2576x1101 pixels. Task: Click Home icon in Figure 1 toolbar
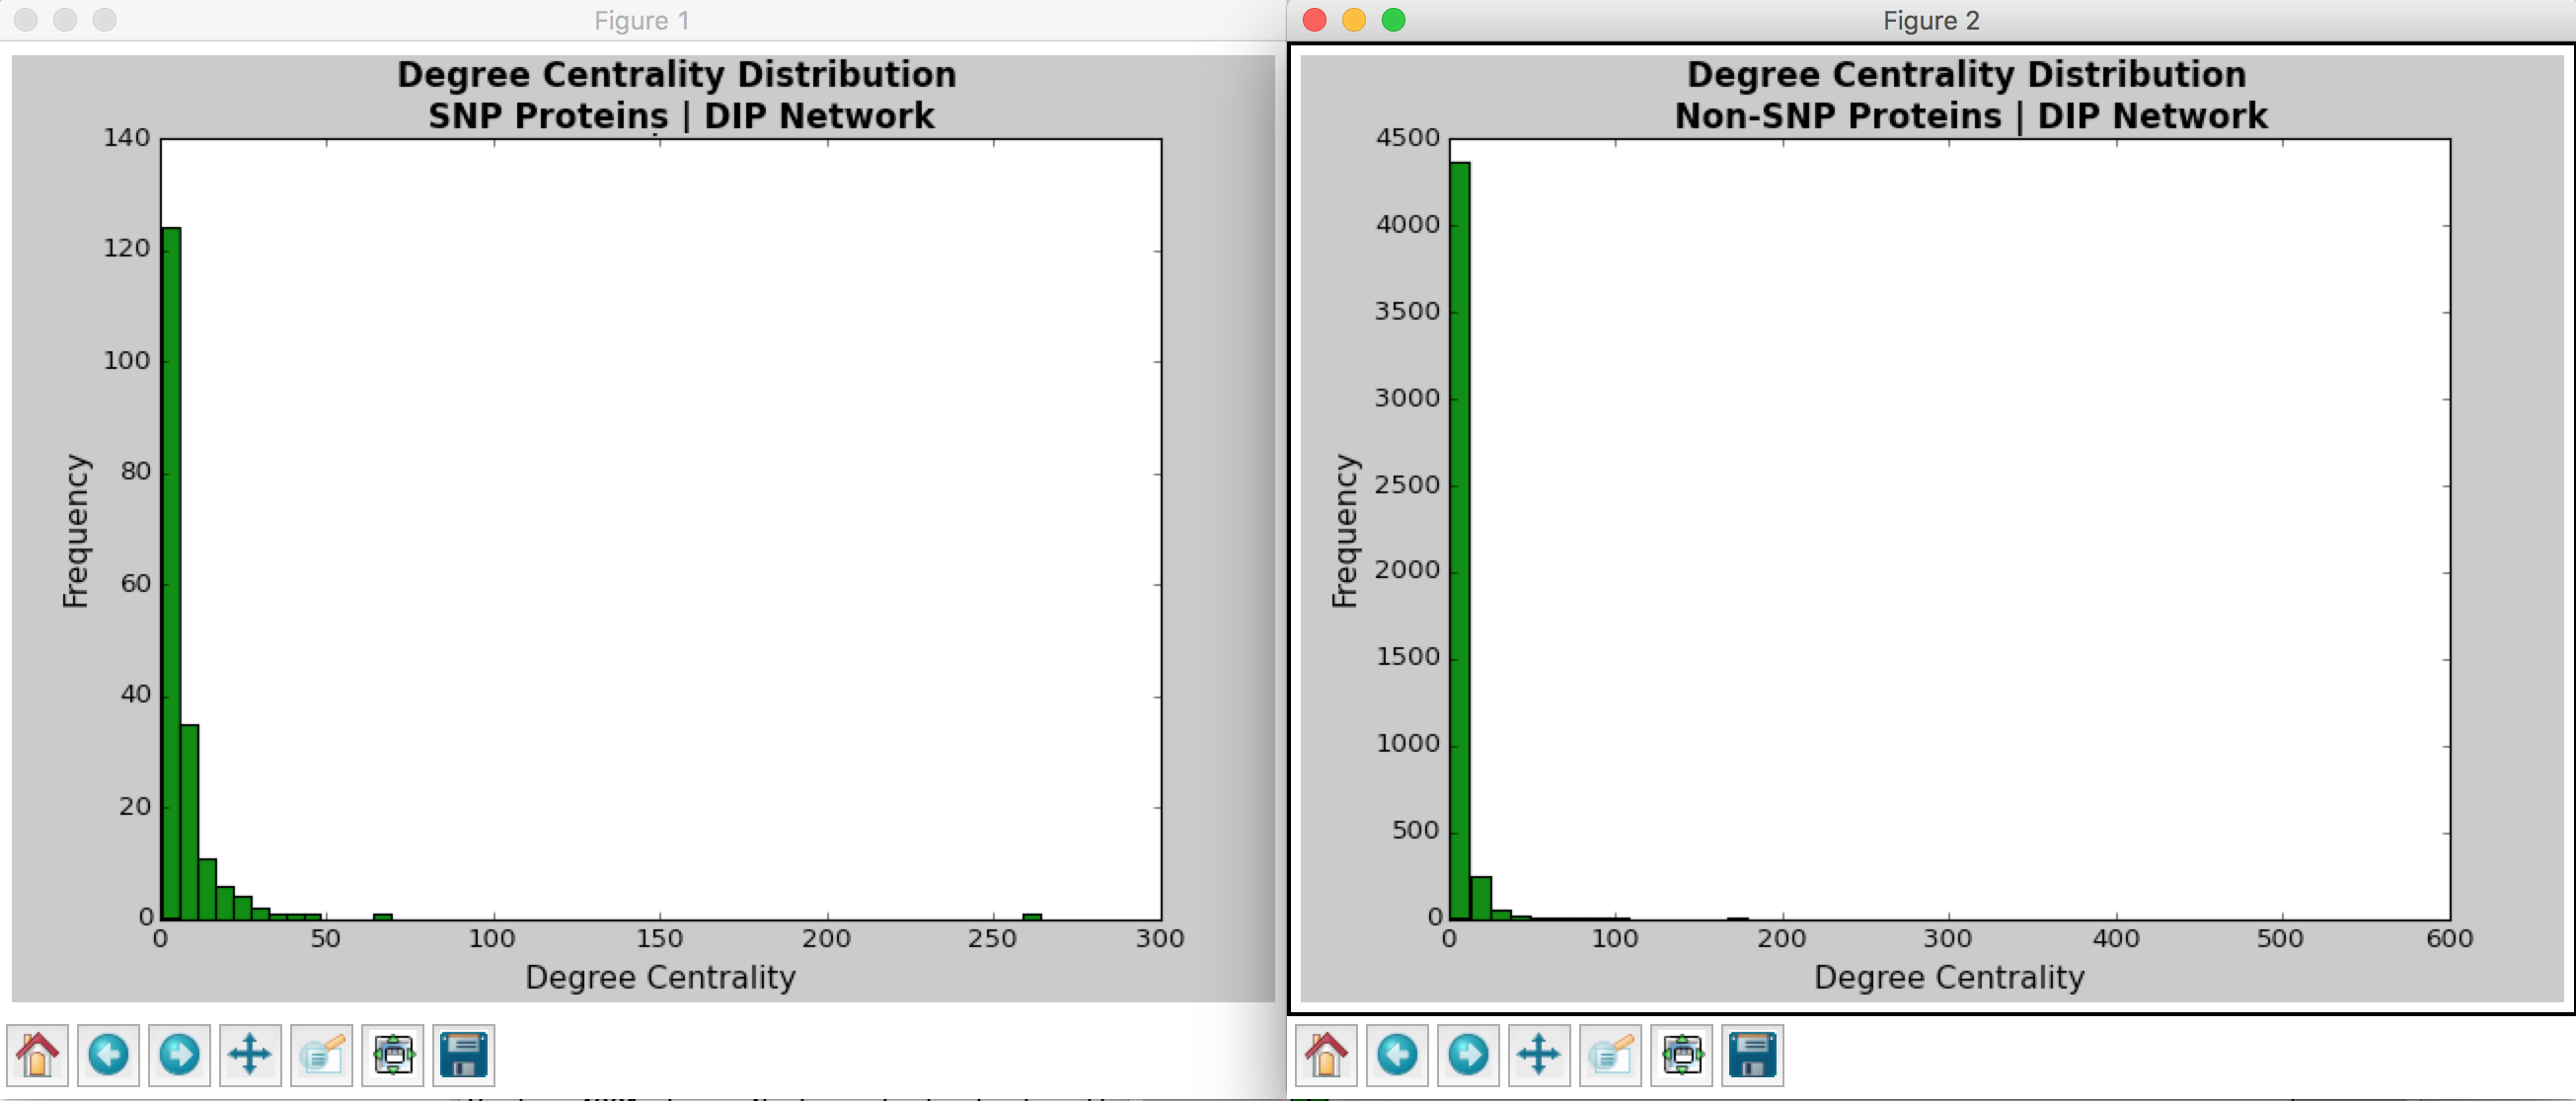(37, 1054)
